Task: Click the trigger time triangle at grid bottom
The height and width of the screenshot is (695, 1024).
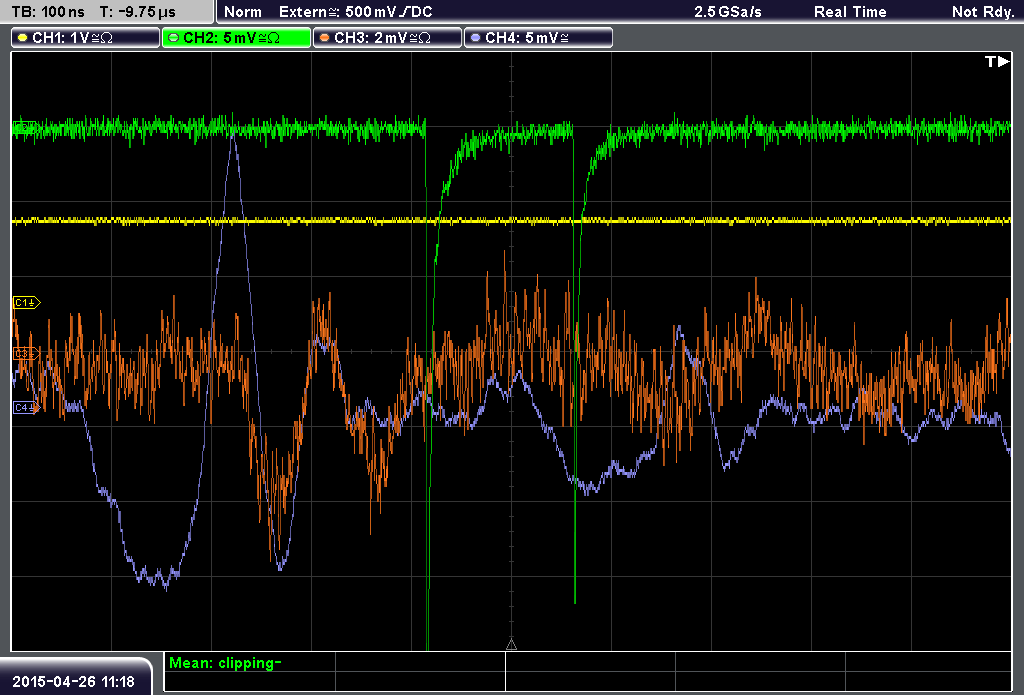Action: coord(511,645)
